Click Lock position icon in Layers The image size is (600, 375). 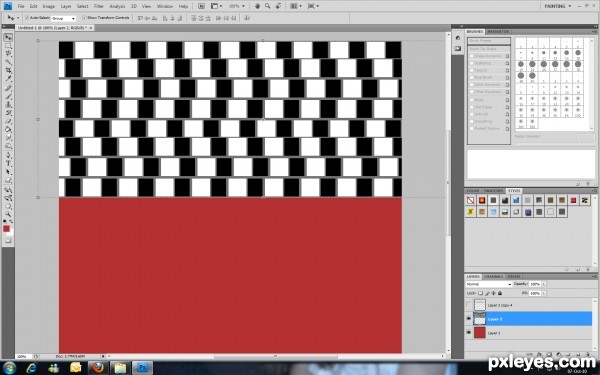pos(493,293)
